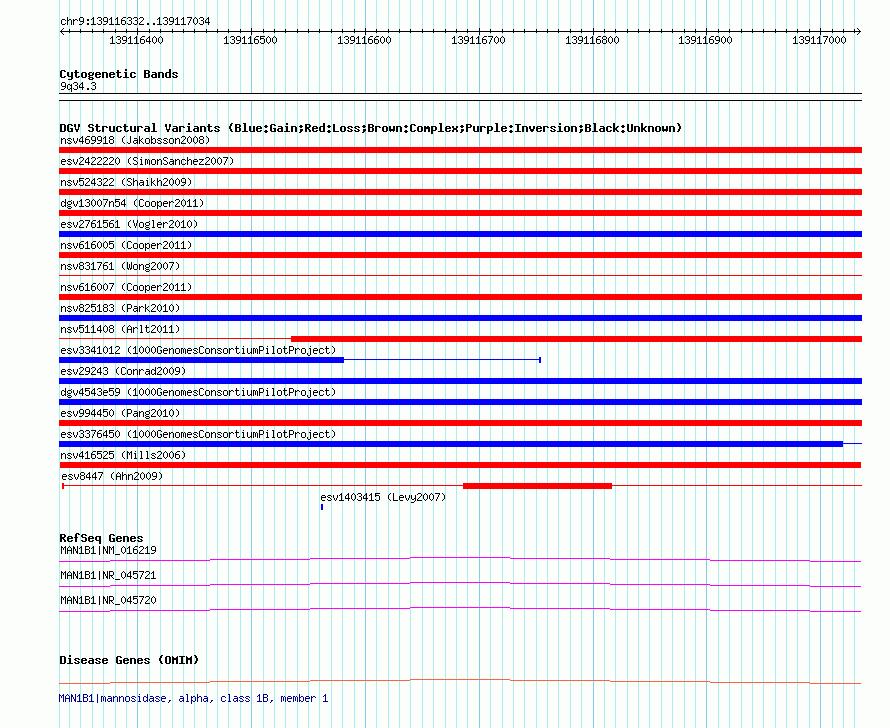This screenshot has width=890, height=728.
Task: Click the small blue mark under esv1403415
Action: pos(322,507)
